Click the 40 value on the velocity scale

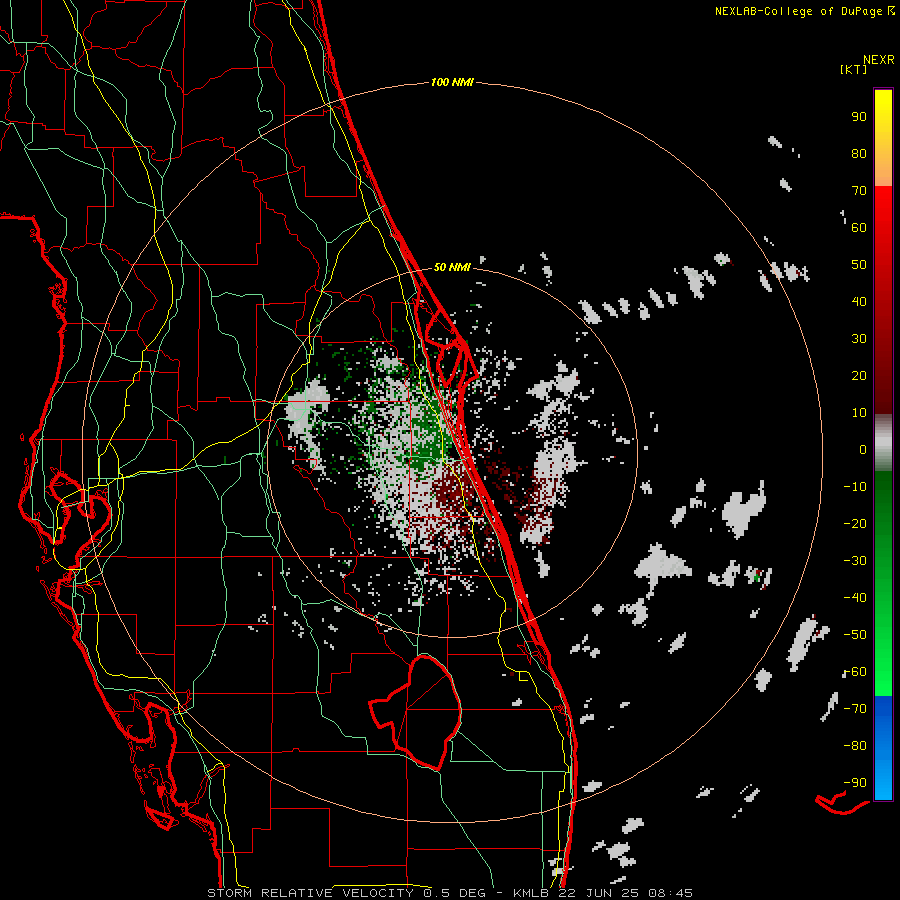point(859,301)
